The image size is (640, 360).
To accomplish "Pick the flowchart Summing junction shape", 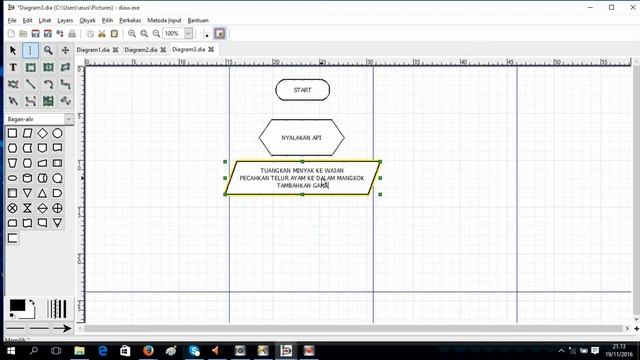I will pyautogui.click(x=12, y=208).
